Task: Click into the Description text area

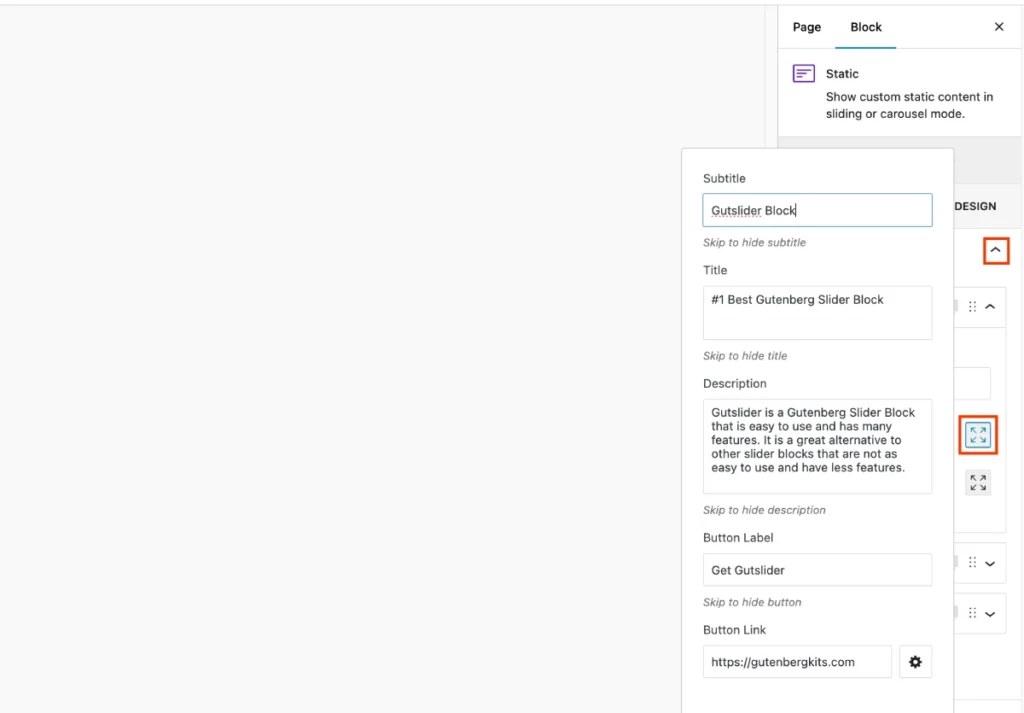Action: coord(817,446)
